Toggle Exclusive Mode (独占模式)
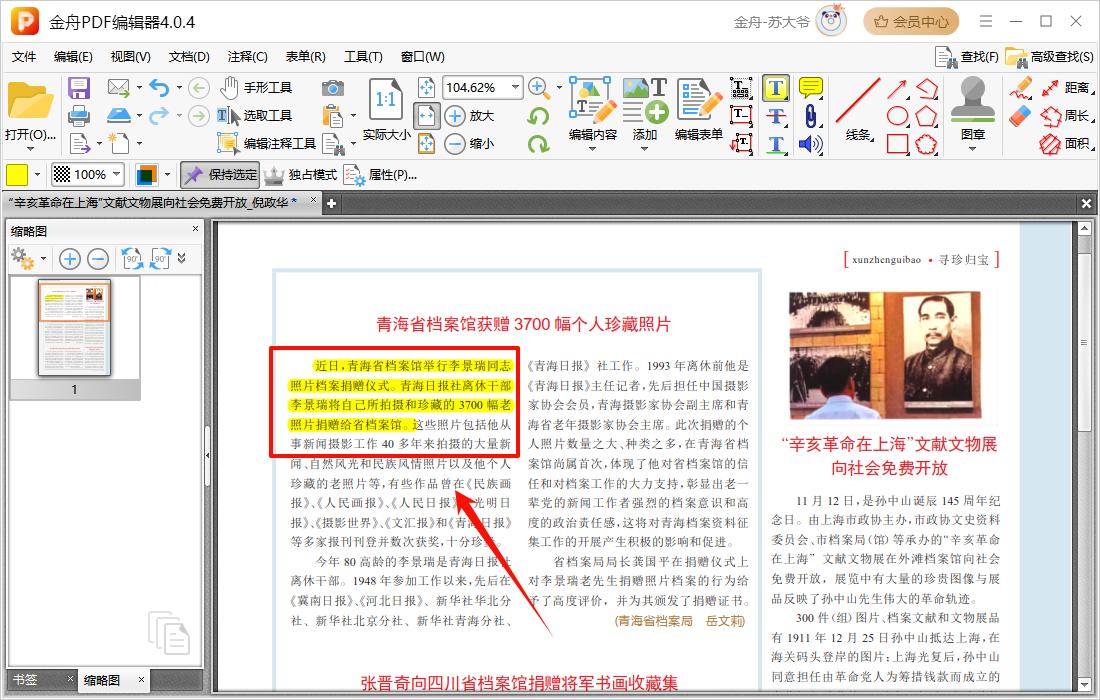The image size is (1100, 700). 301,175
